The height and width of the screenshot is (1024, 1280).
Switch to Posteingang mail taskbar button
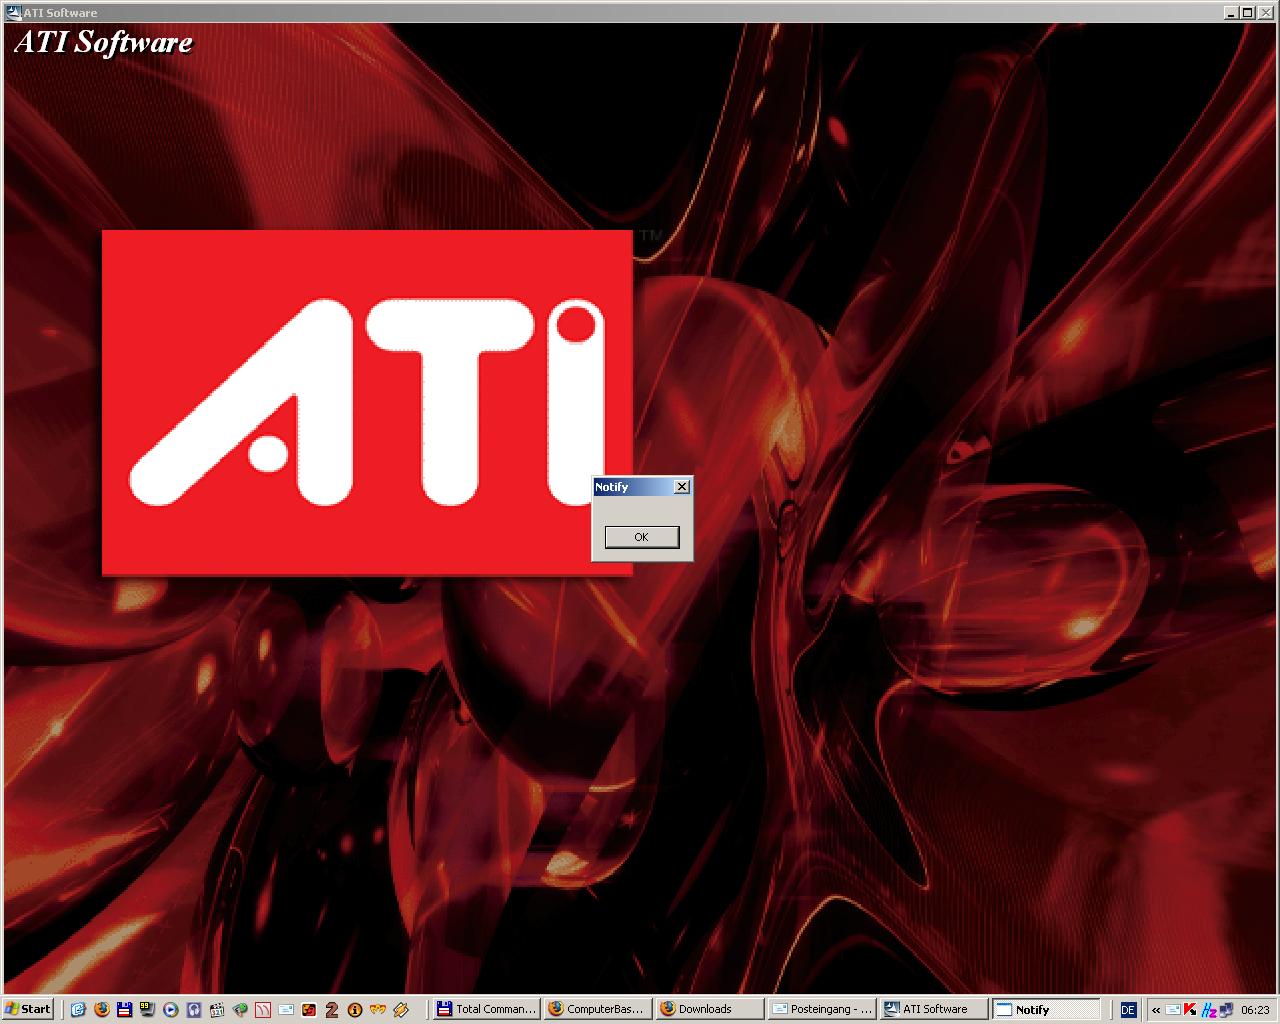pyautogui.click(x=822, y=1009)
